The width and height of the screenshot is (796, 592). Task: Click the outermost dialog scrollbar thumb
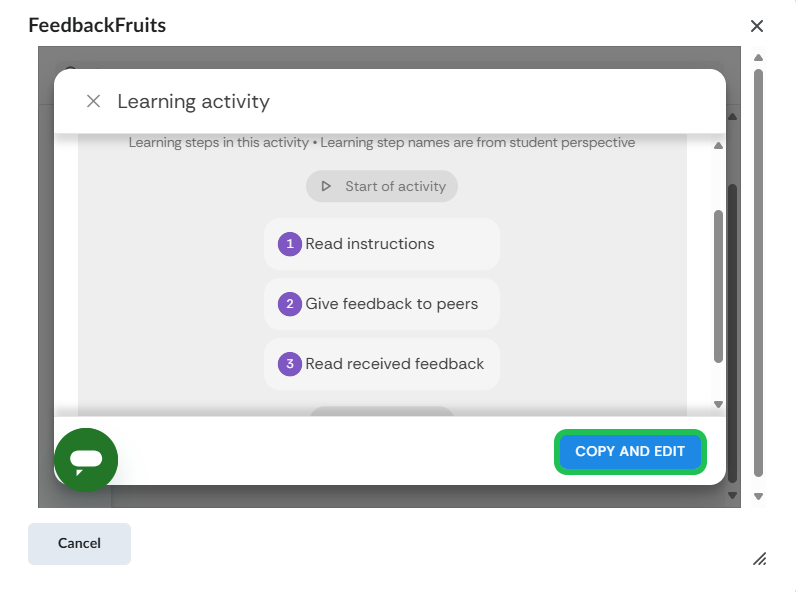758,270
